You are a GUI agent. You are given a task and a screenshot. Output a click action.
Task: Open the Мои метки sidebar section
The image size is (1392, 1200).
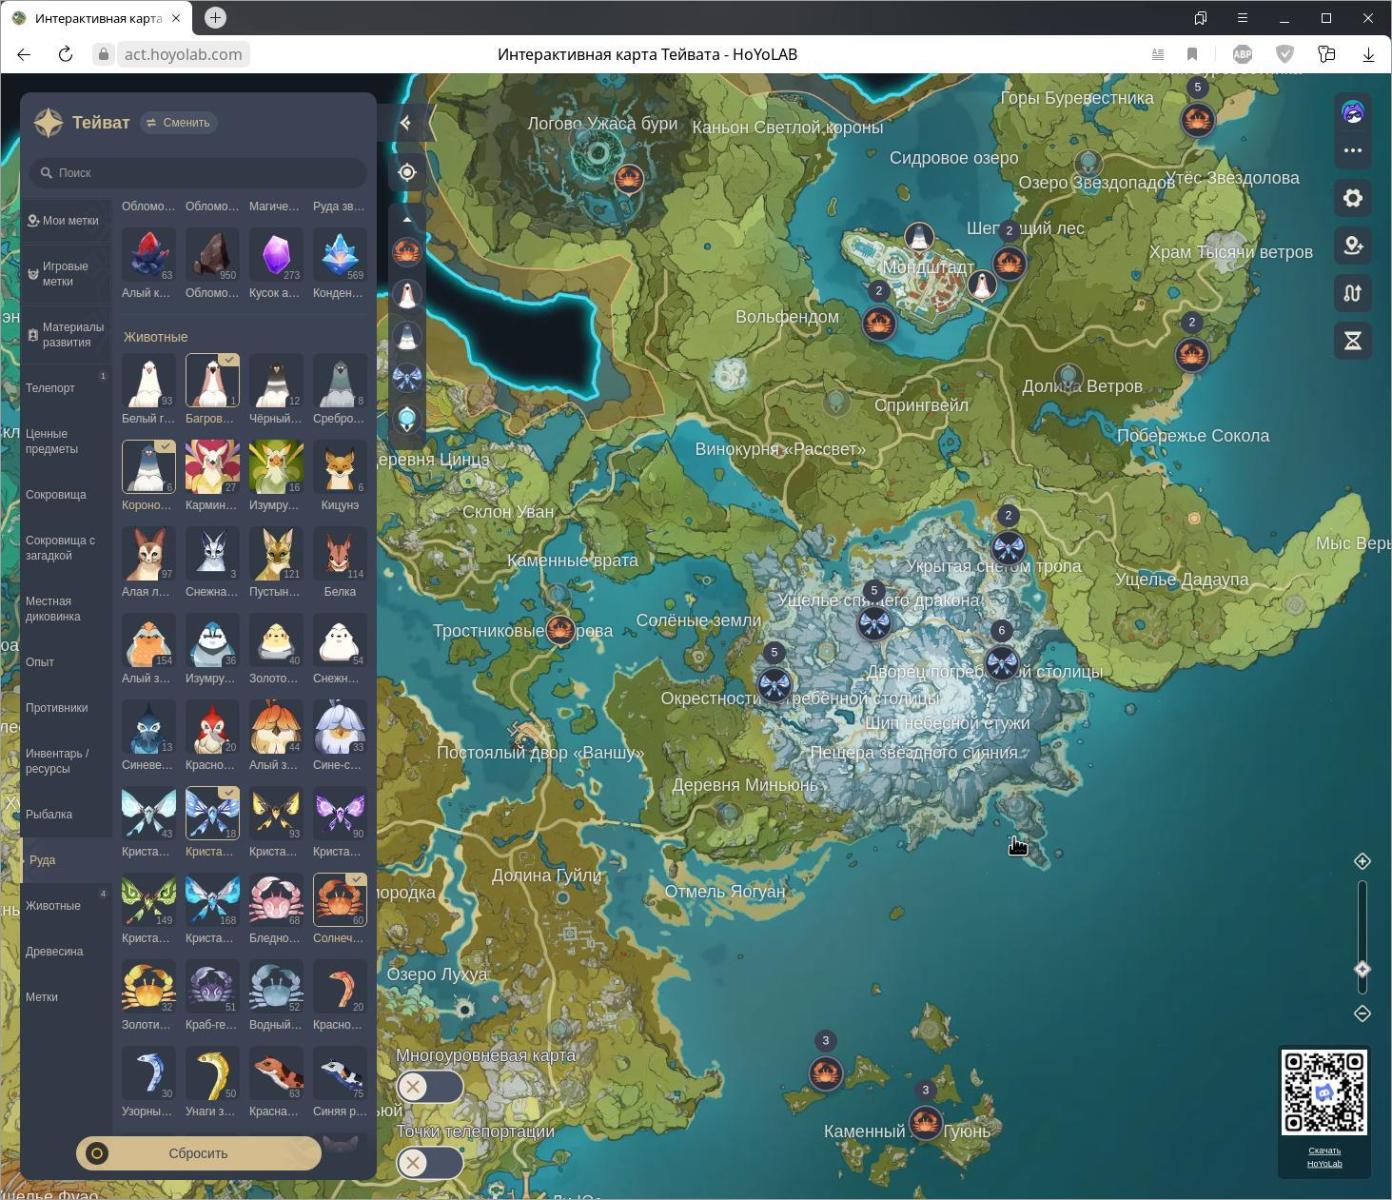65,220
